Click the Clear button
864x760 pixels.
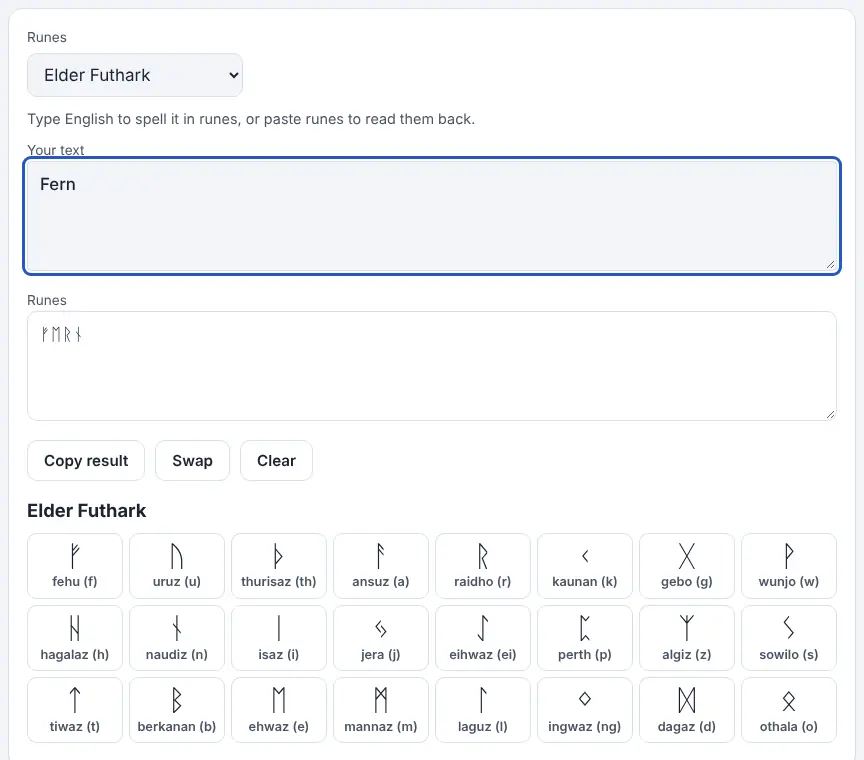pos(276,460)
